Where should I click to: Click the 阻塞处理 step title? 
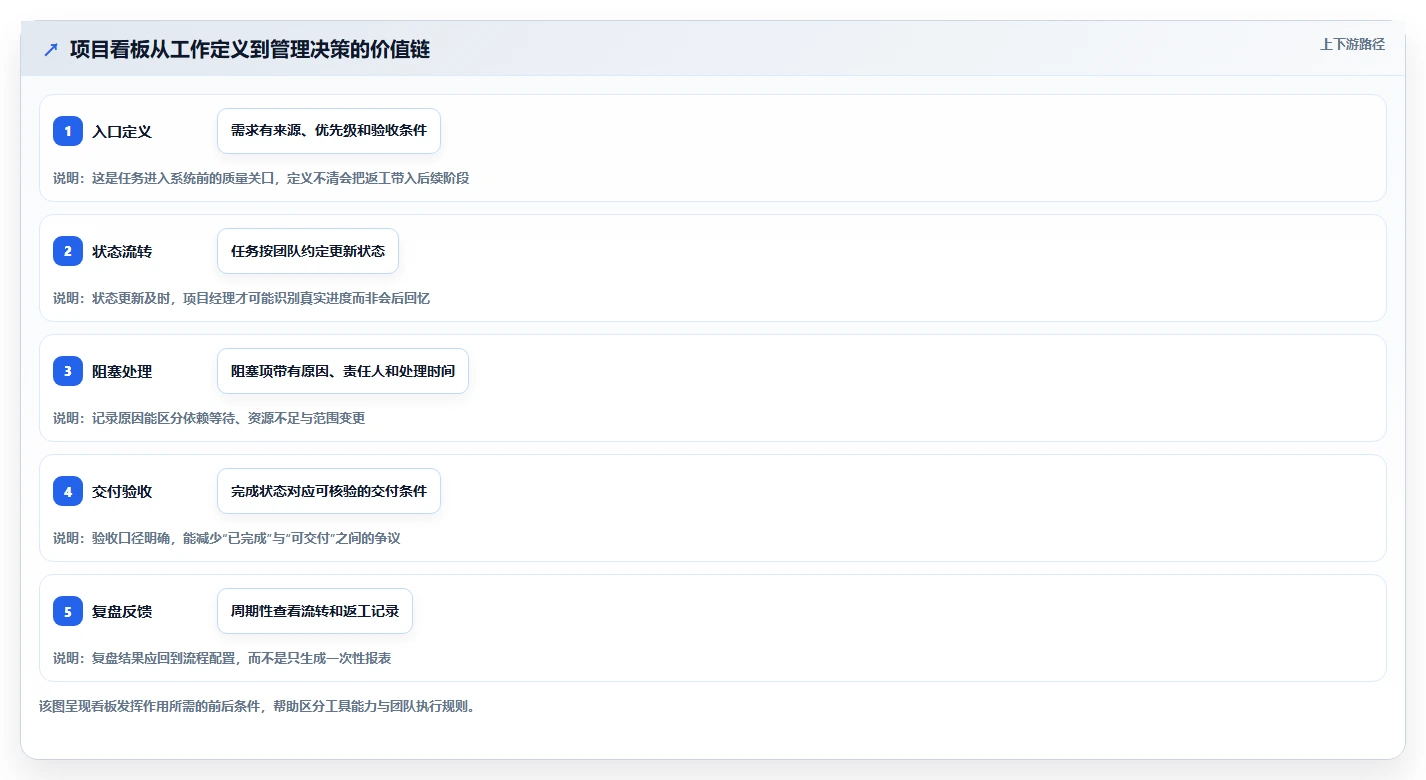[x=122, y=372]
